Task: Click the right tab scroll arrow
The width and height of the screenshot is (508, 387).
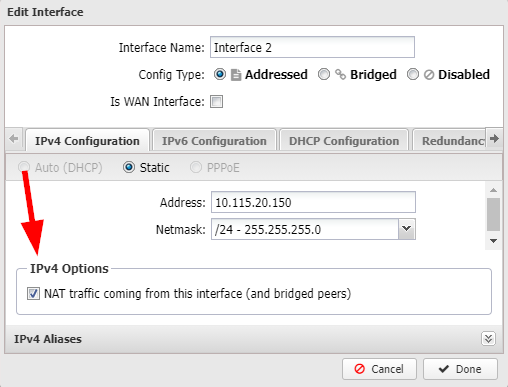Action: [x=494, y=138]
